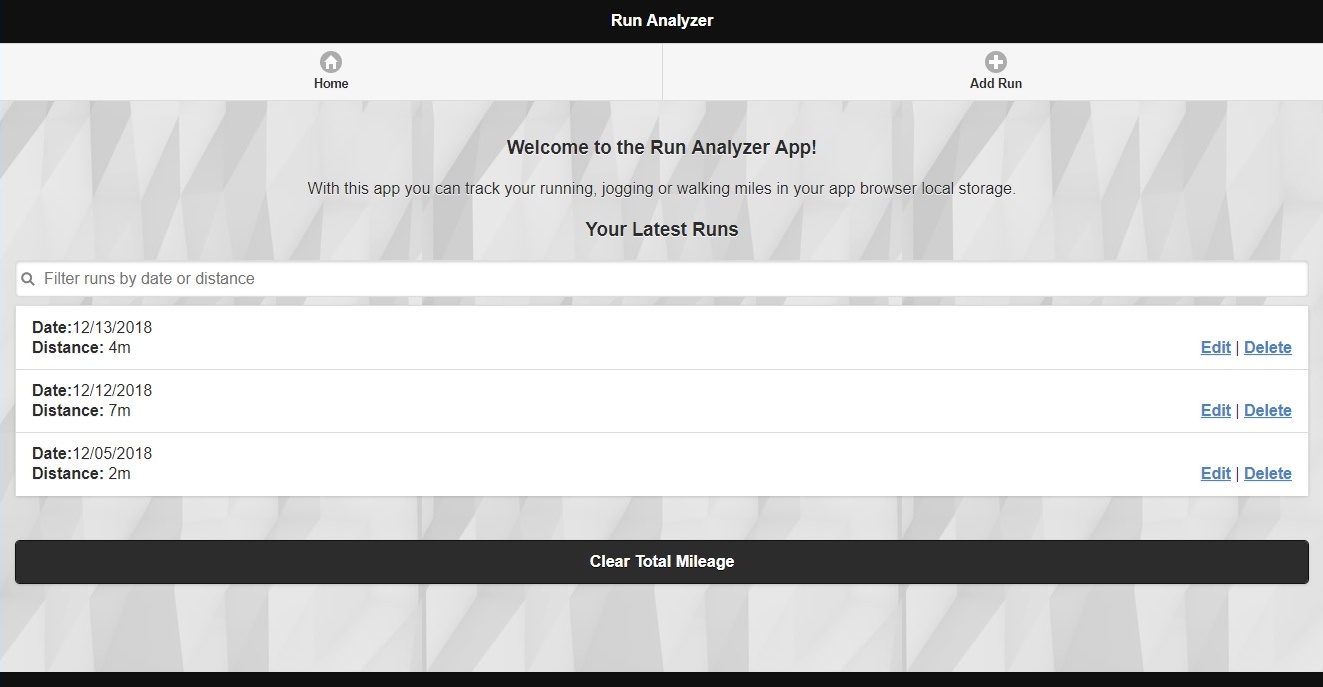Open the Add Run tab label

click(x=996, y=84)
